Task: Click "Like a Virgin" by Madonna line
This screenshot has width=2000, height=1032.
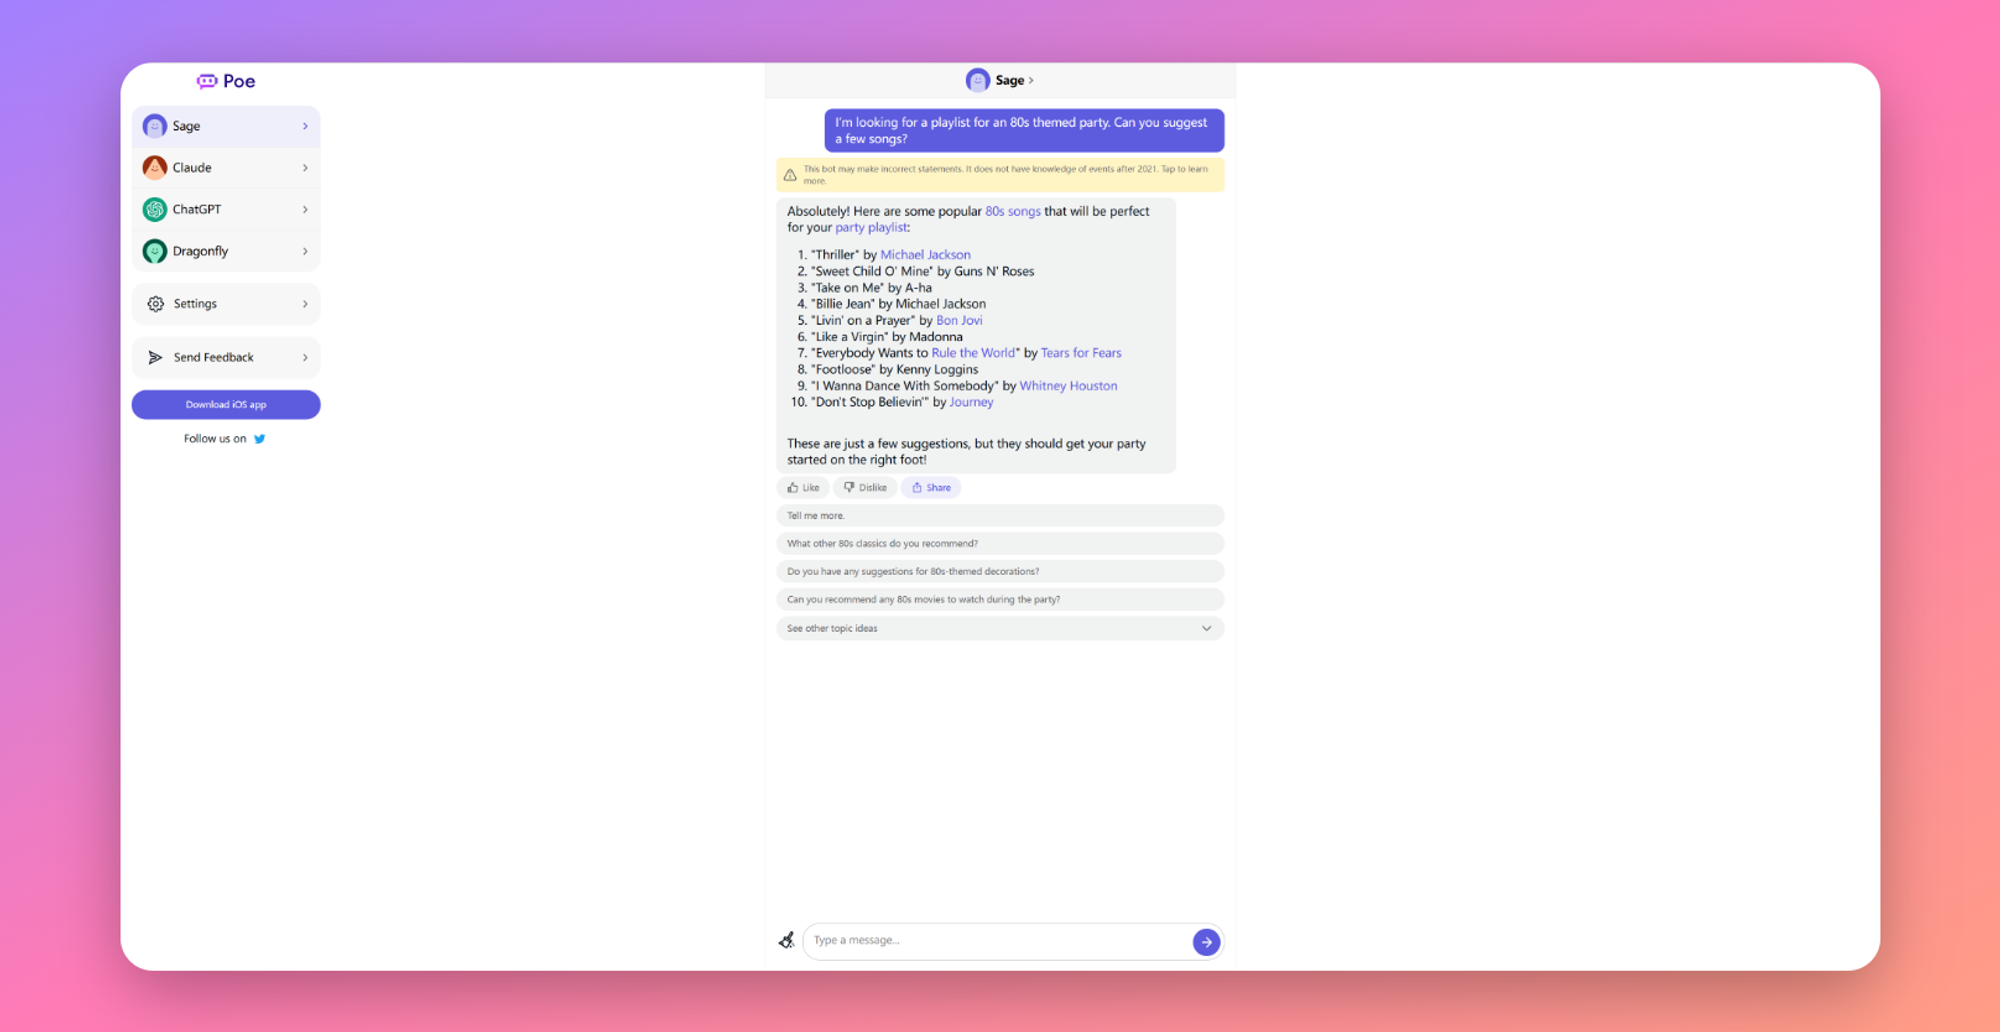Action: tap(886, 337)
